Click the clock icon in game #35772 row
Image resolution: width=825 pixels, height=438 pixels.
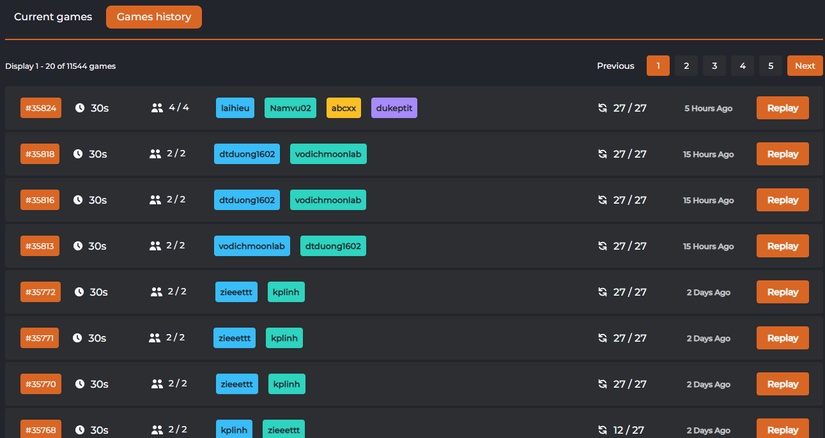(x=78, y=292)
